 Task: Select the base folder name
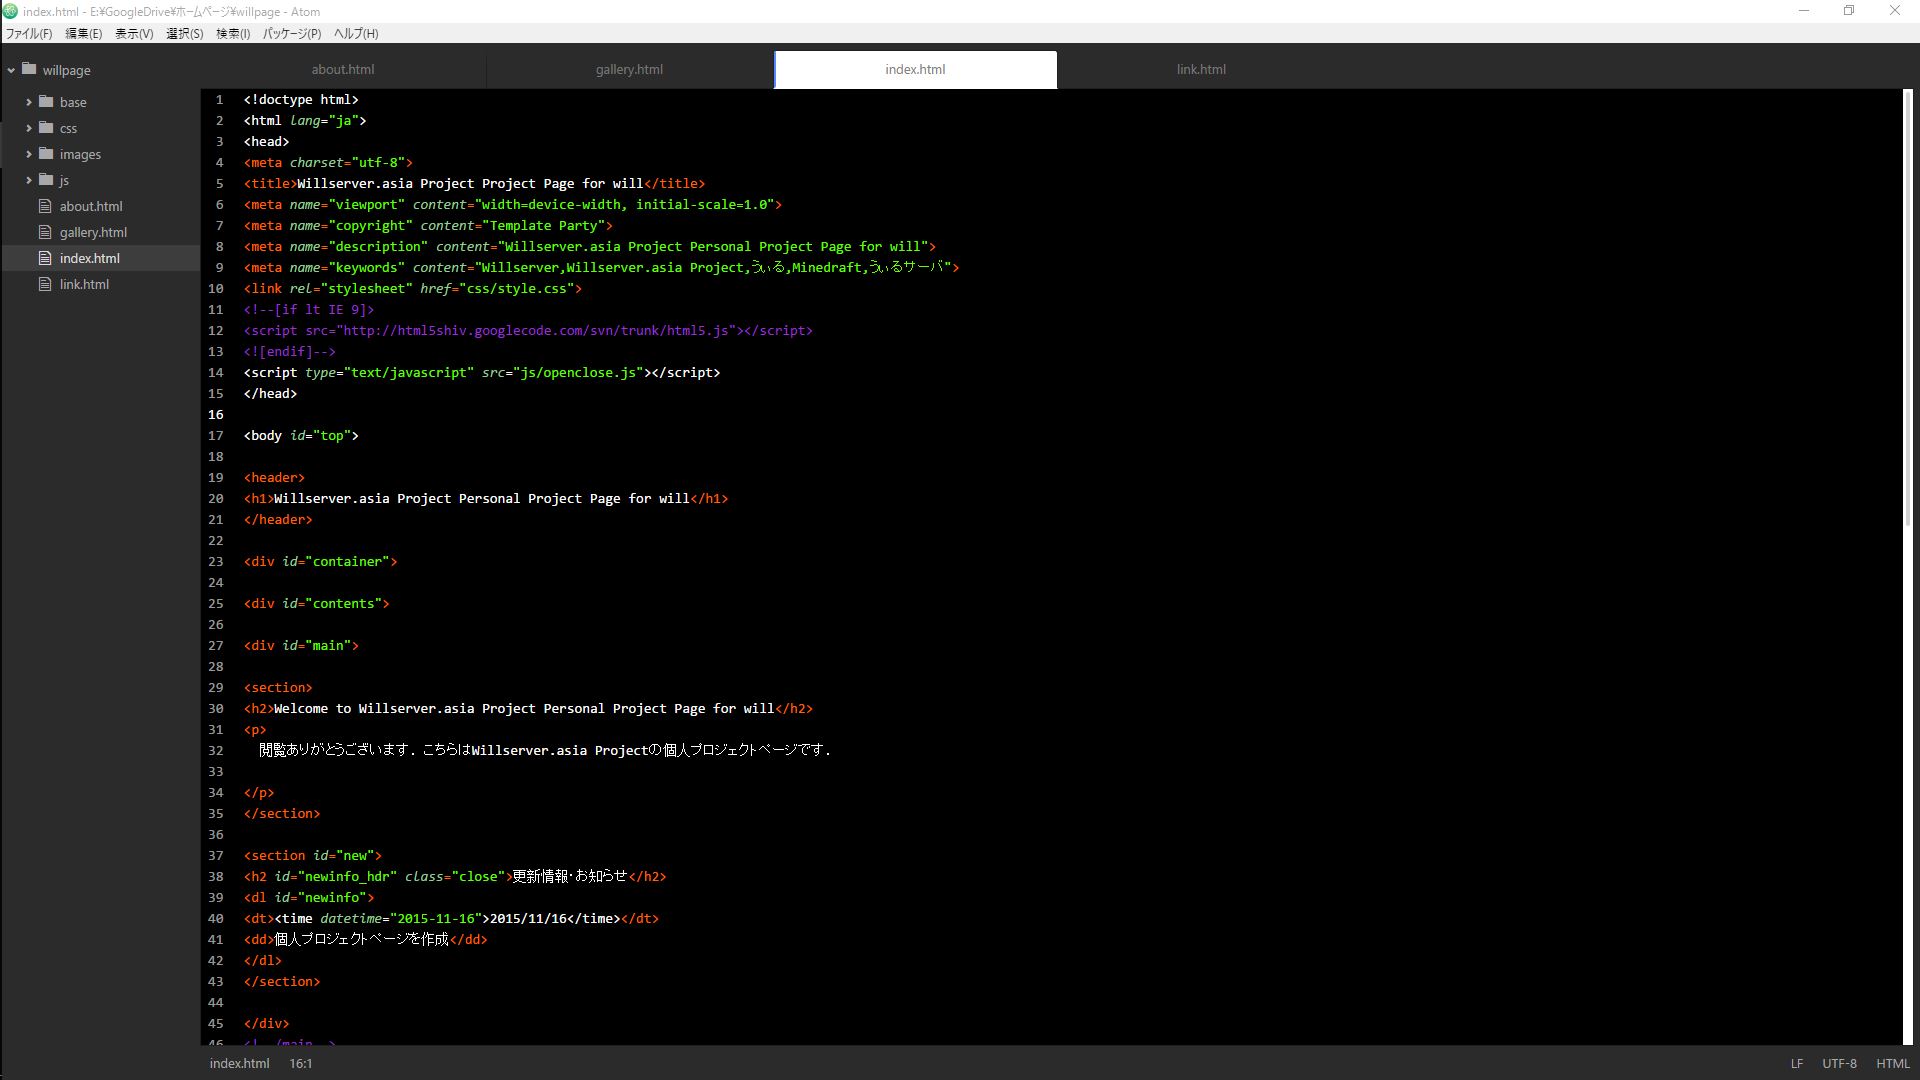point(73,102)
